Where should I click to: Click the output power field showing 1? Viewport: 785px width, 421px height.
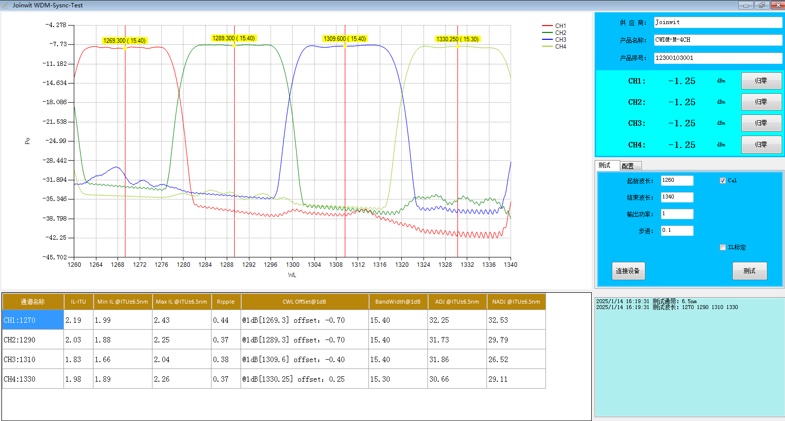coord(677,214)
